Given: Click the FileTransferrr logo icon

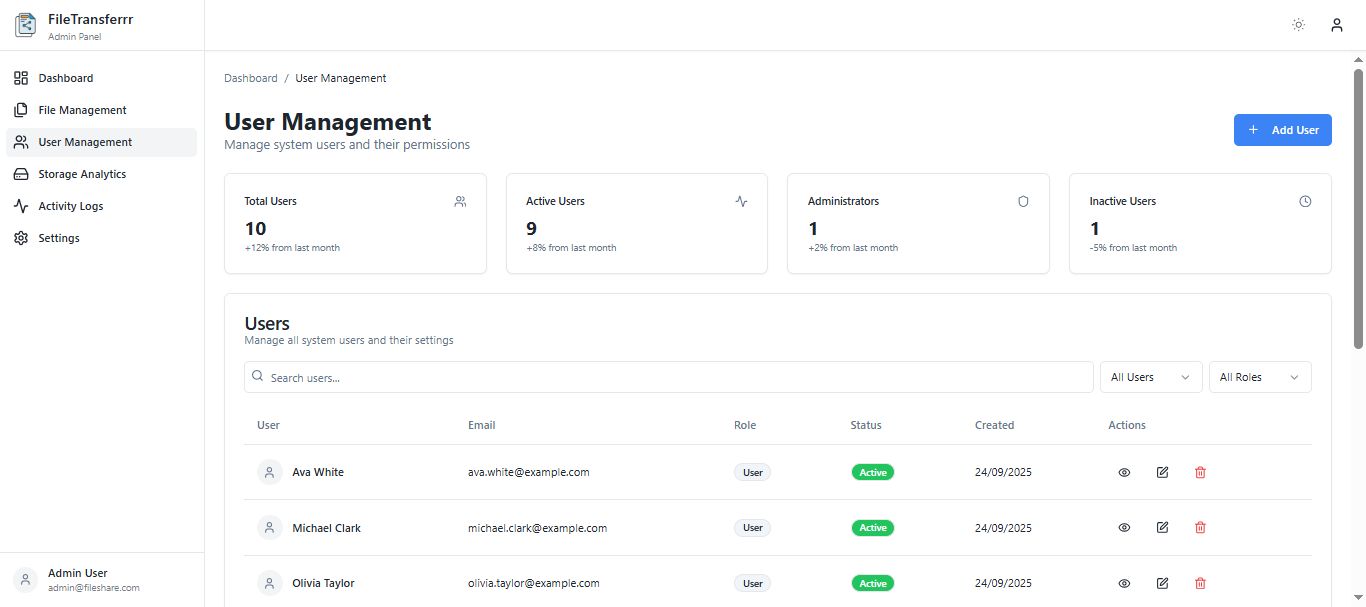Looking at the screenshot, I should pos(25,25).
